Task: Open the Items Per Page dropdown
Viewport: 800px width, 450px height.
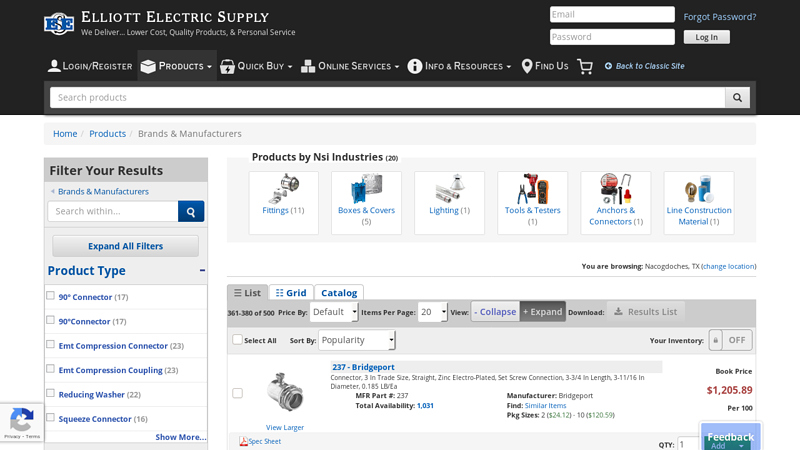Action: 432,312
